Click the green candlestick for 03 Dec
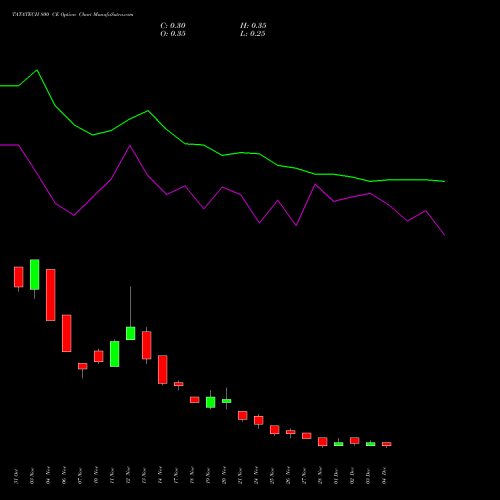 click(x=371, y=444)
